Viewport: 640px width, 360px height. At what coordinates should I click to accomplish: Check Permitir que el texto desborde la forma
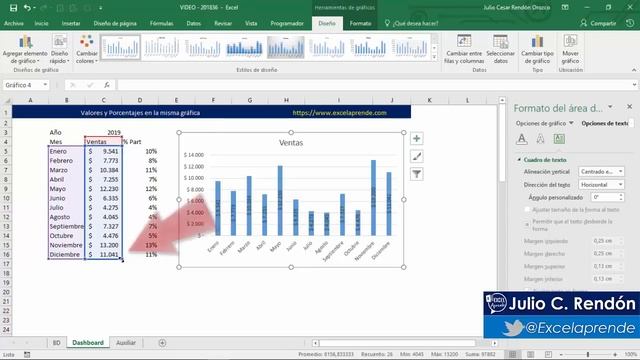pyautogui.click(x=527, y=224)
